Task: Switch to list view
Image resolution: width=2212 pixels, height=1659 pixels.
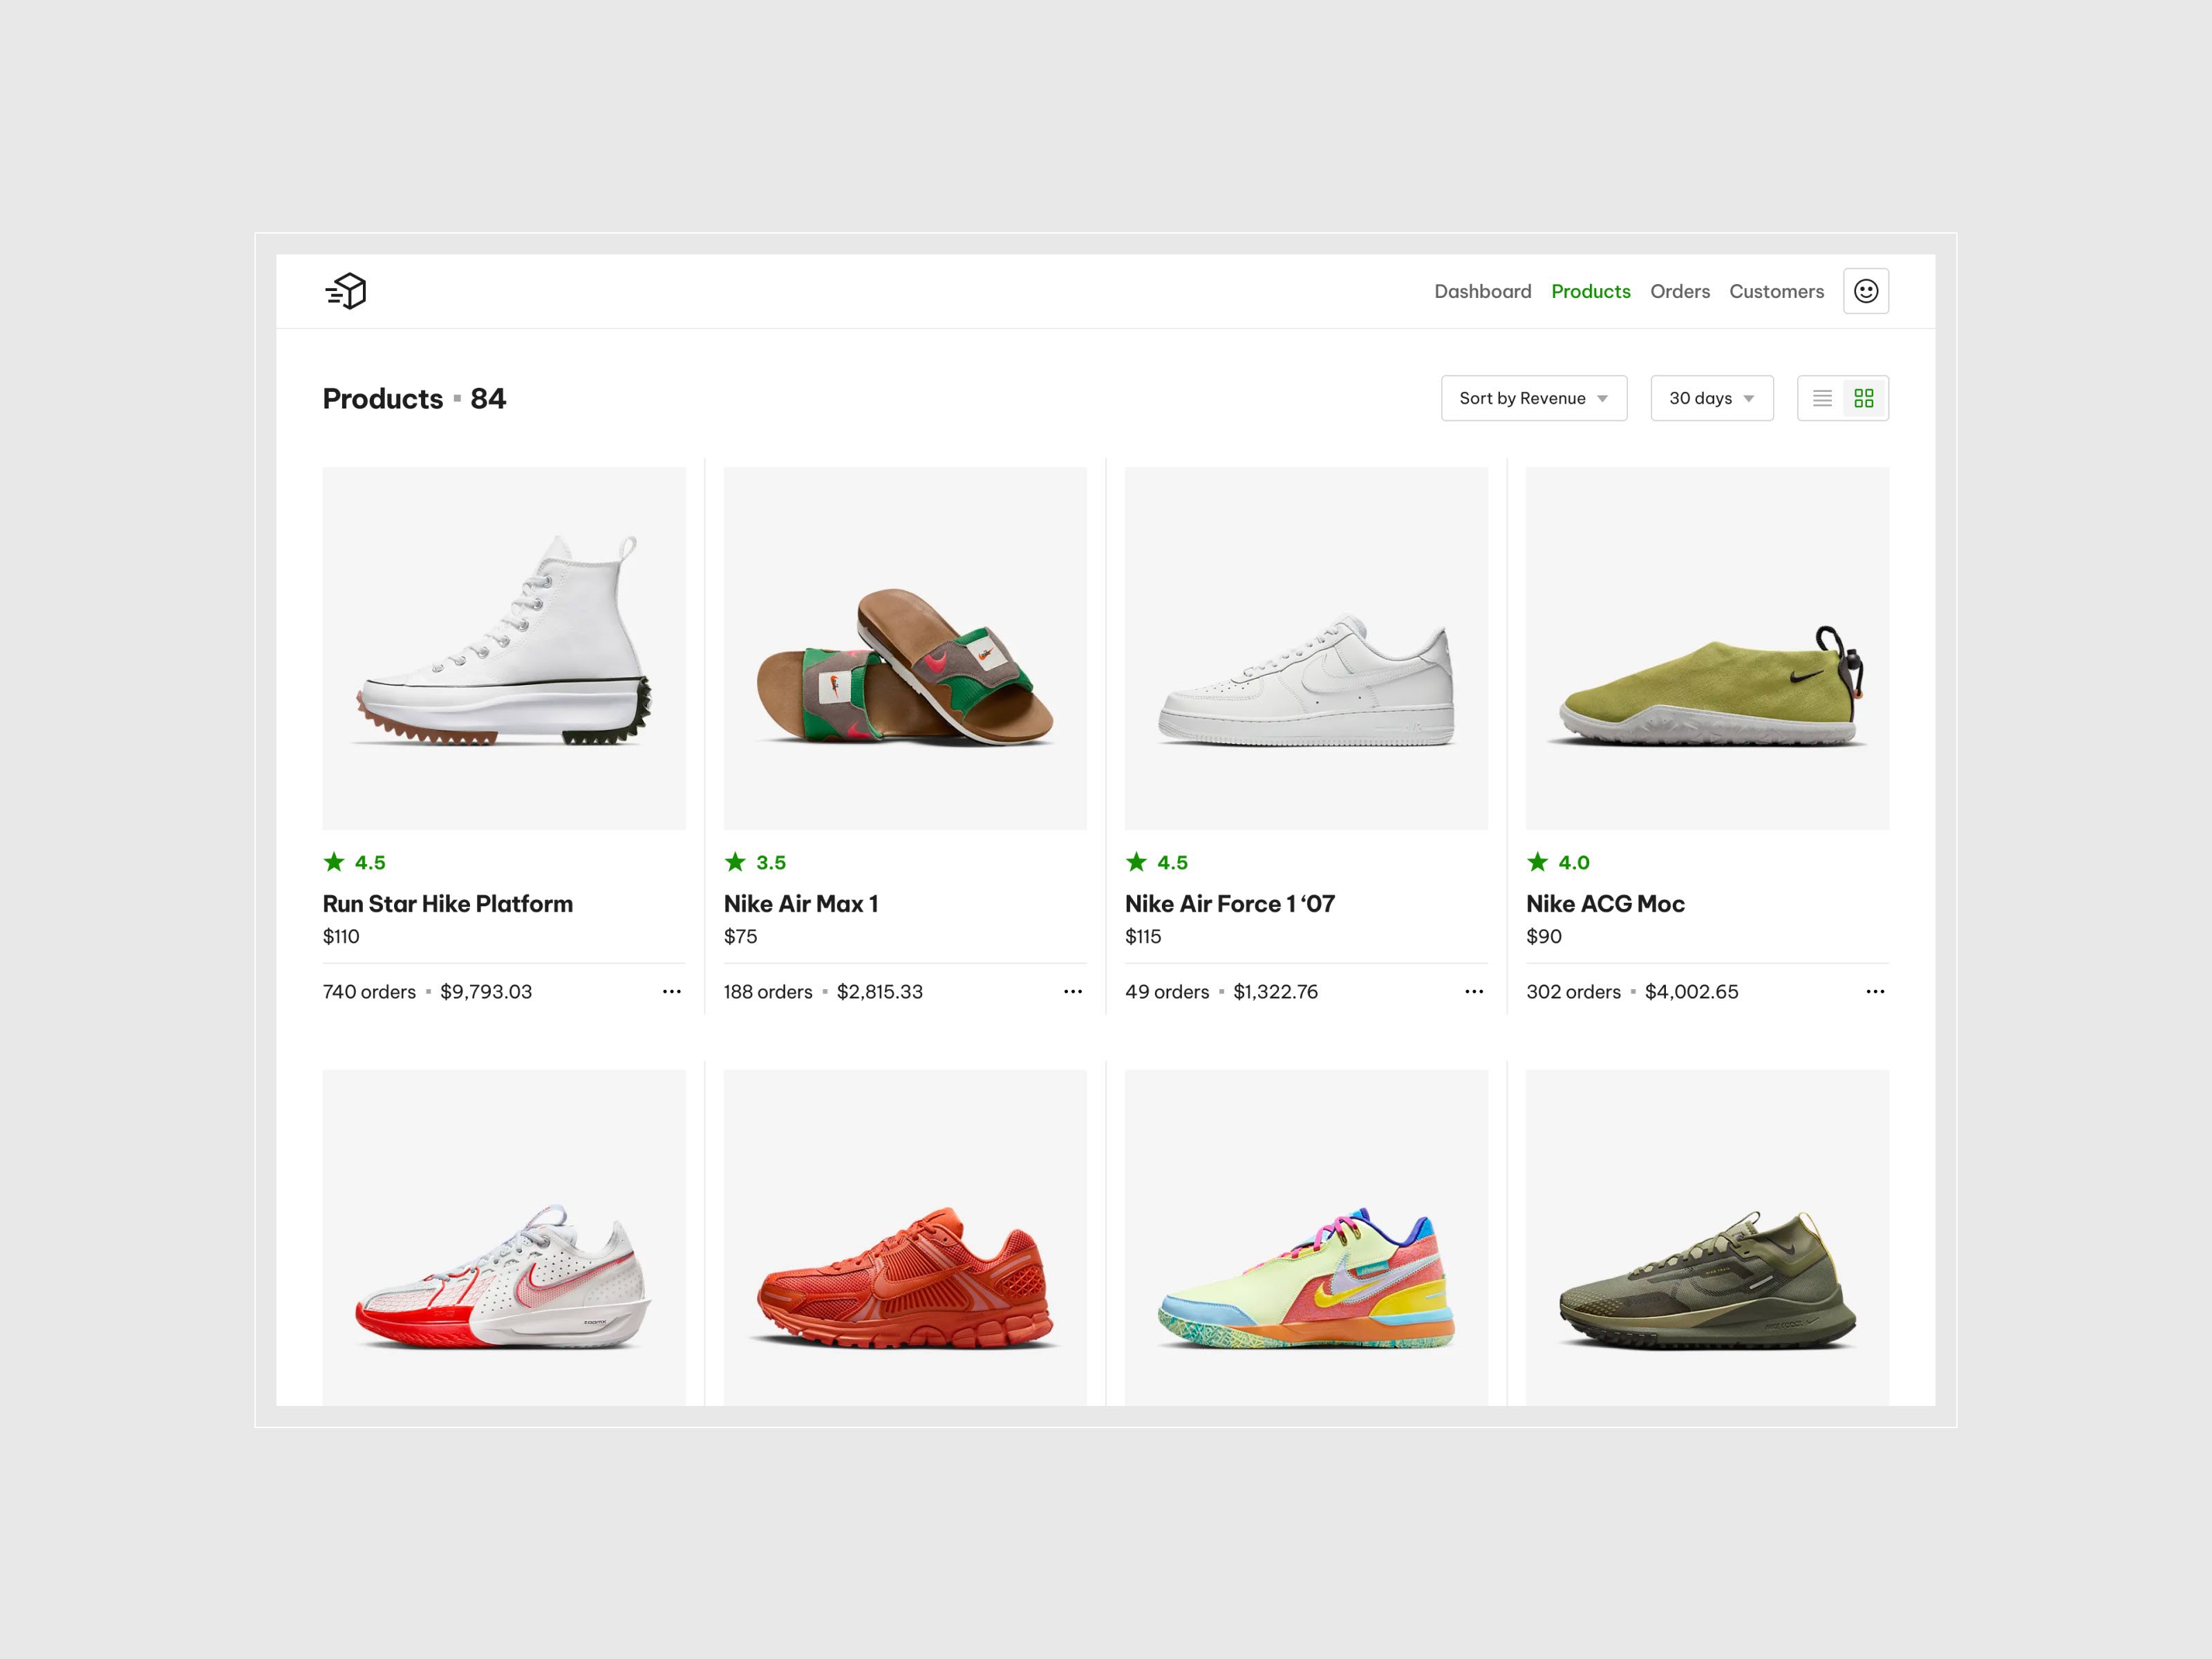Action: 1822,398
